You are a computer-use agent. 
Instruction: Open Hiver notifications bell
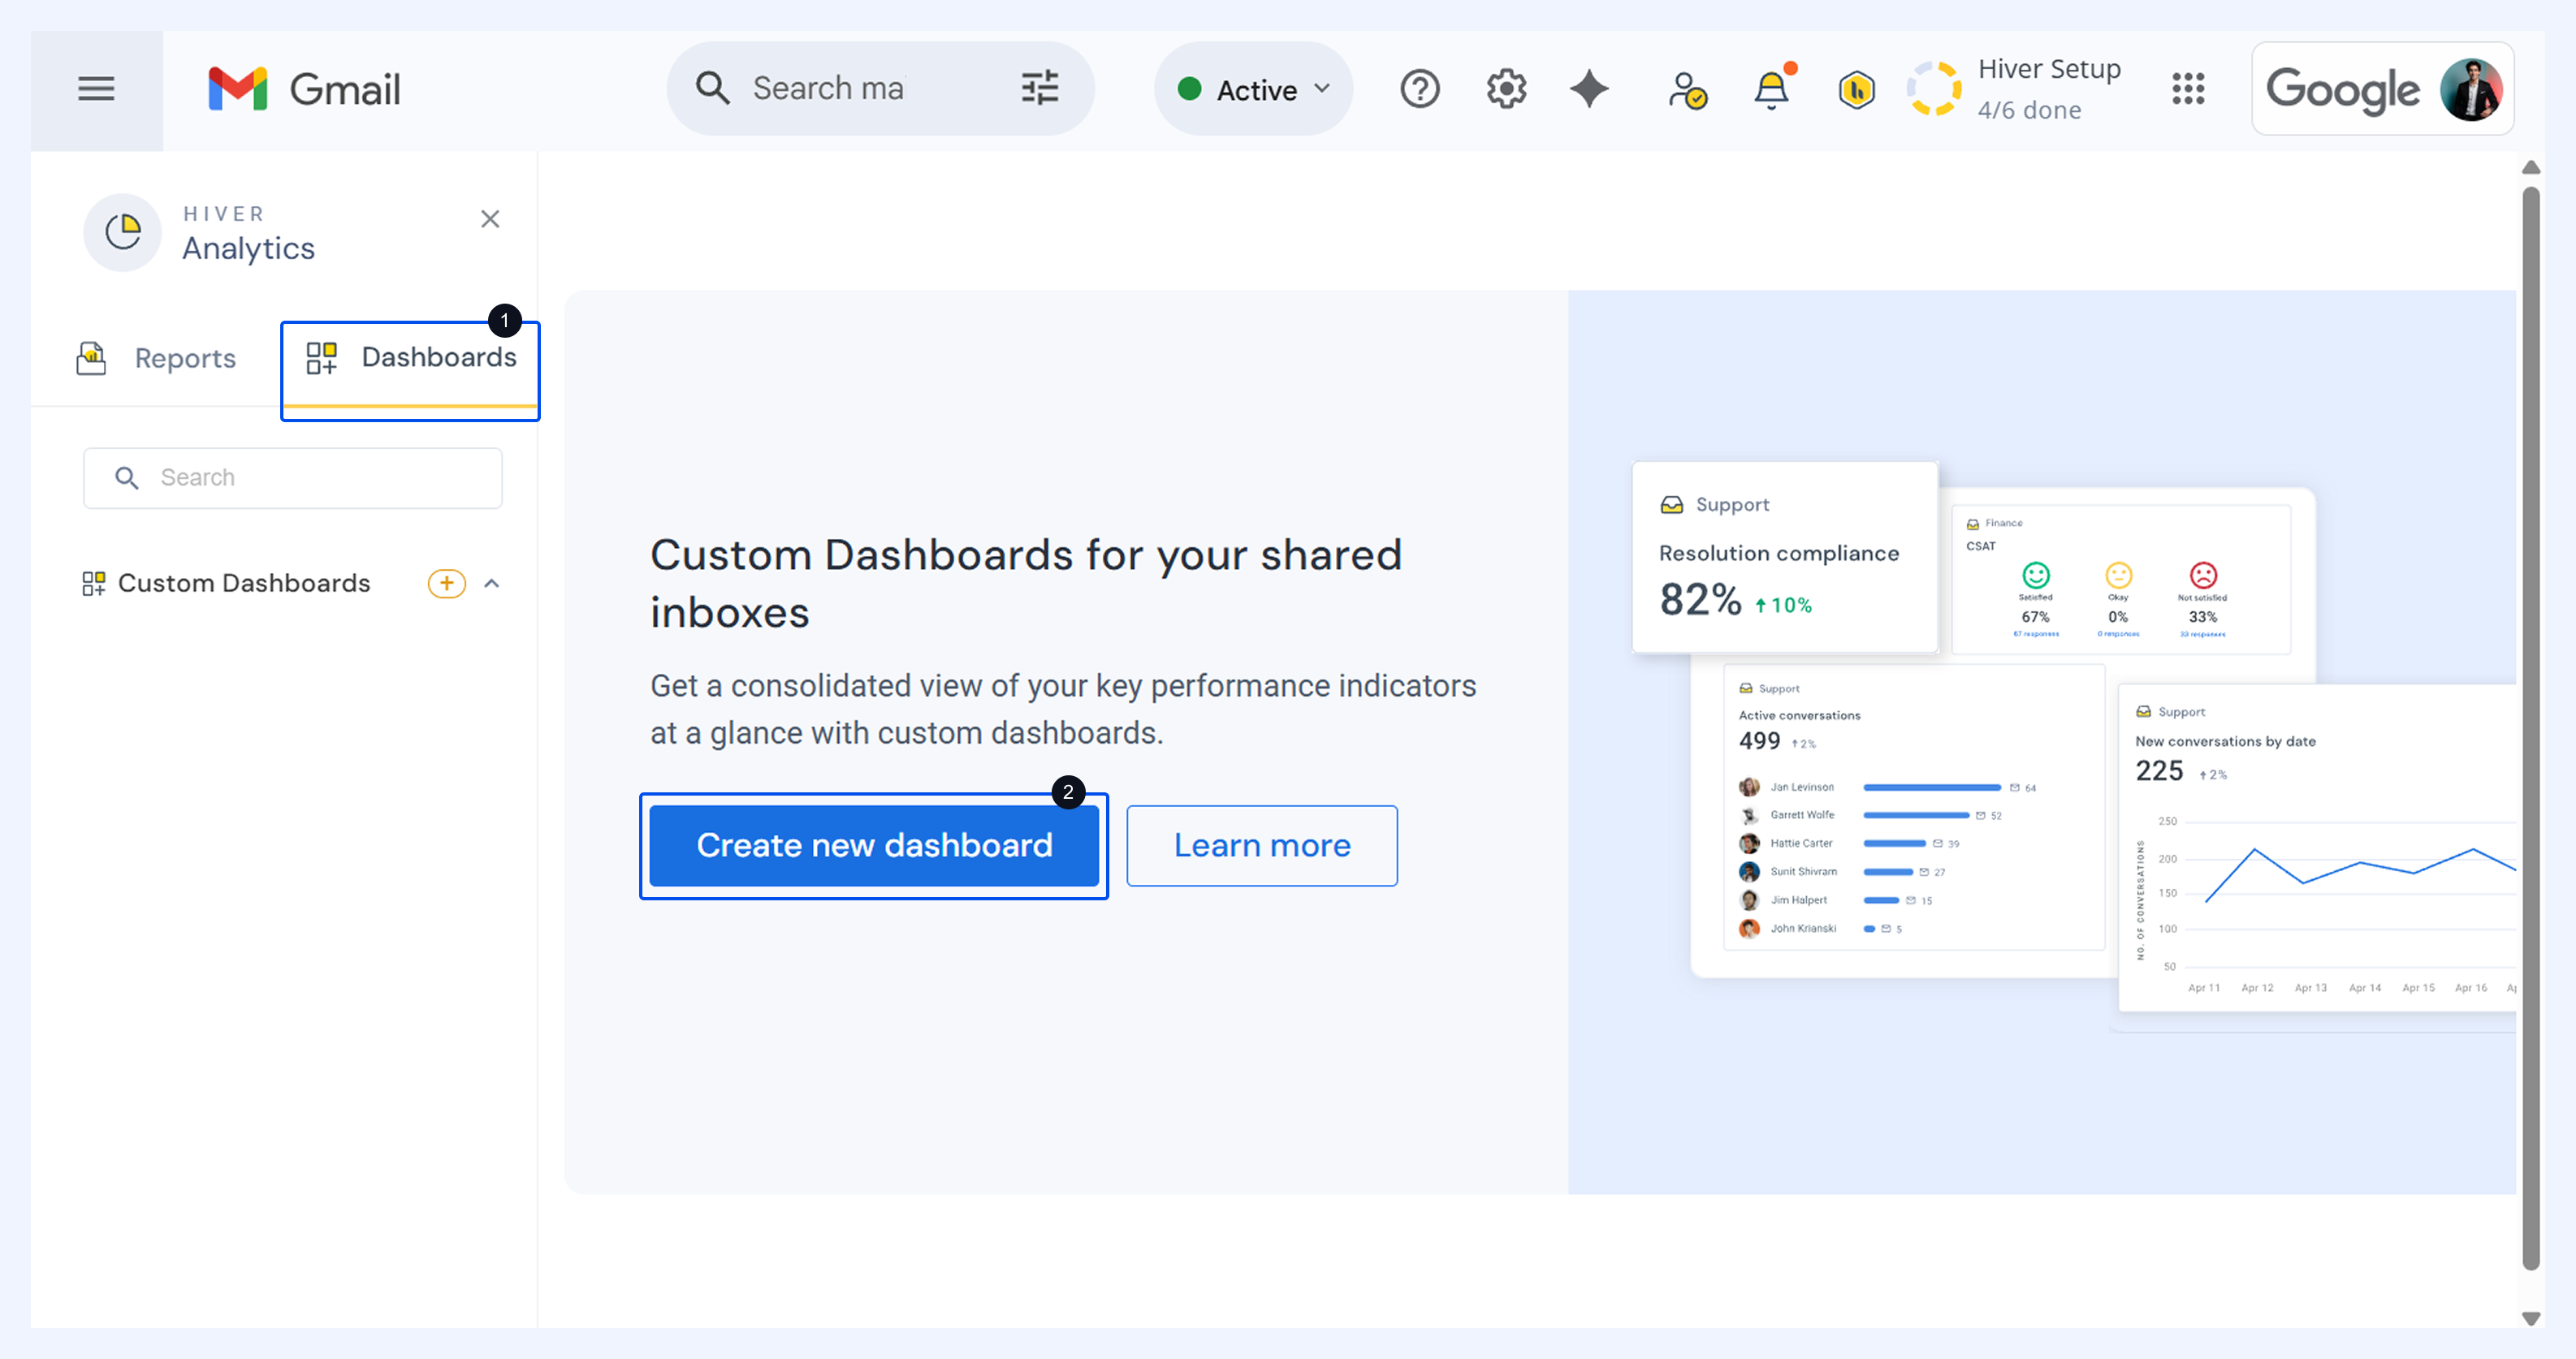1771,89
